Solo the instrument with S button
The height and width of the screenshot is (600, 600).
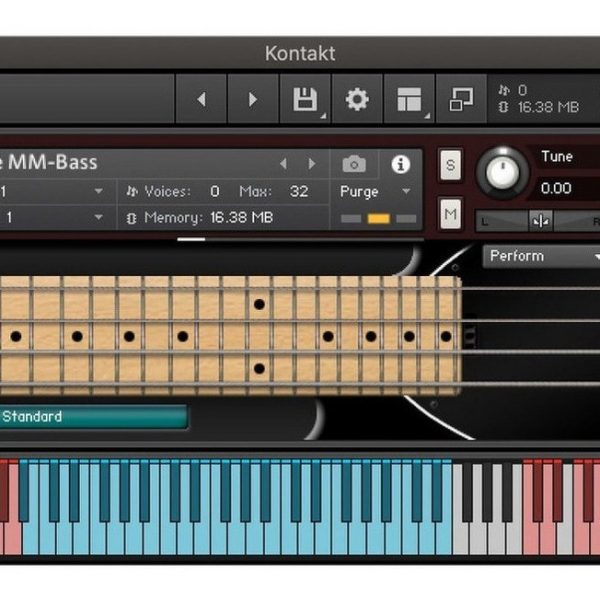pos(450,165)
